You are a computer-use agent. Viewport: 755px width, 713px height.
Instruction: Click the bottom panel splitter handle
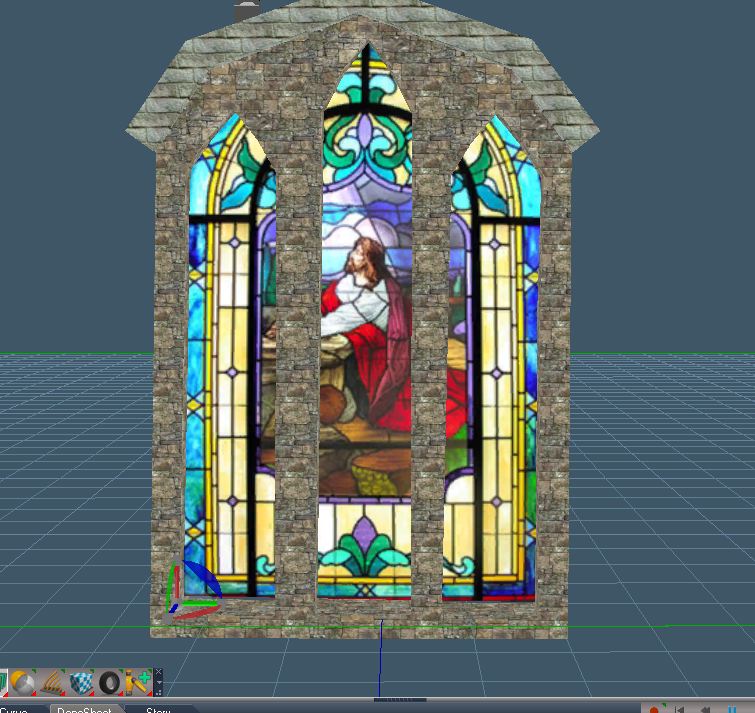tap(400, 700)
